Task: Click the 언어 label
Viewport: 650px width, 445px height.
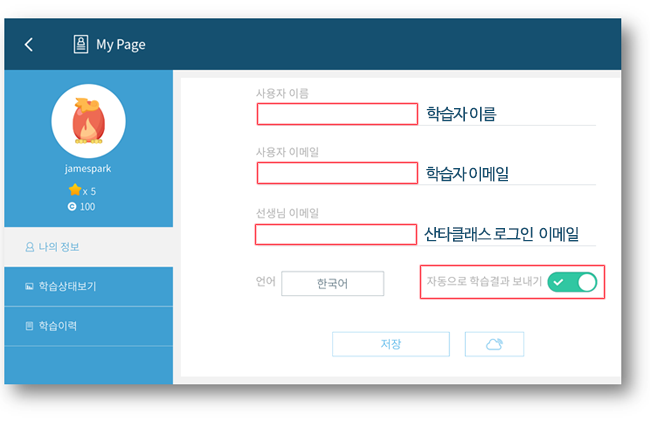Action: pyautogui.click(x=266, y=282)
